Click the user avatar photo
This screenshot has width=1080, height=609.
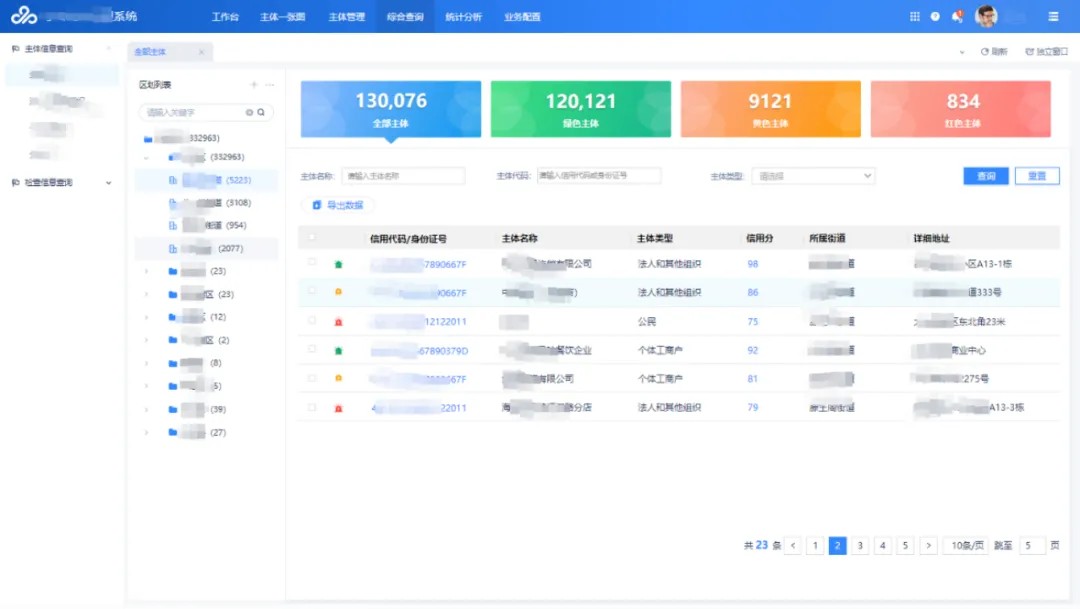(986, 16)
